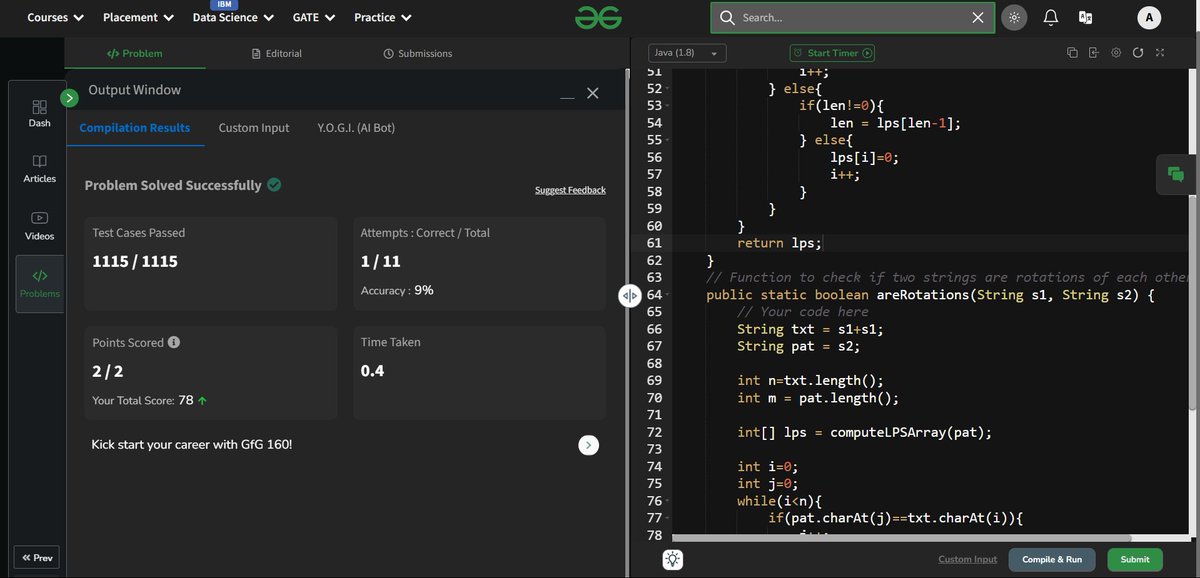The width and height of the screenshot is (1200, 578).
Task: Switch to the Problem tab
Action: pos(135,53)
